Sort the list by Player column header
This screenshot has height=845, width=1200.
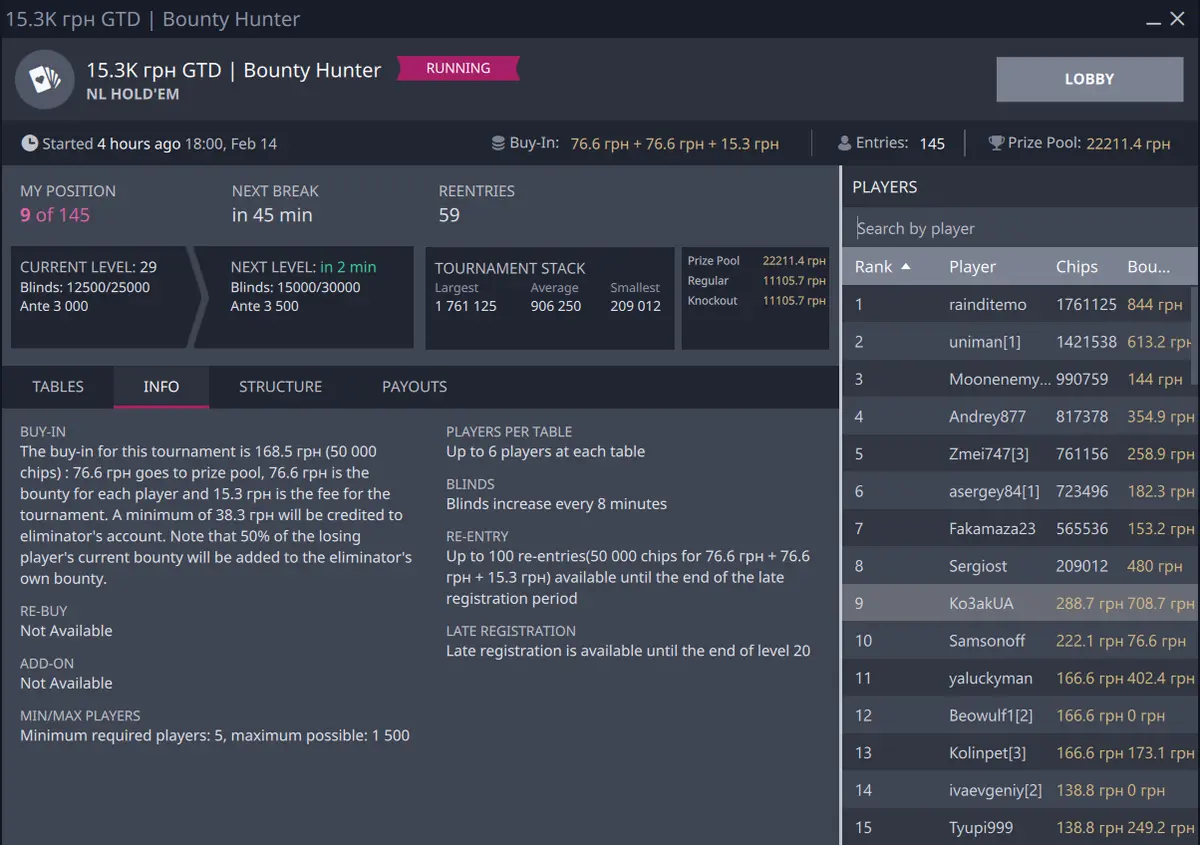[x=972, y=267]
